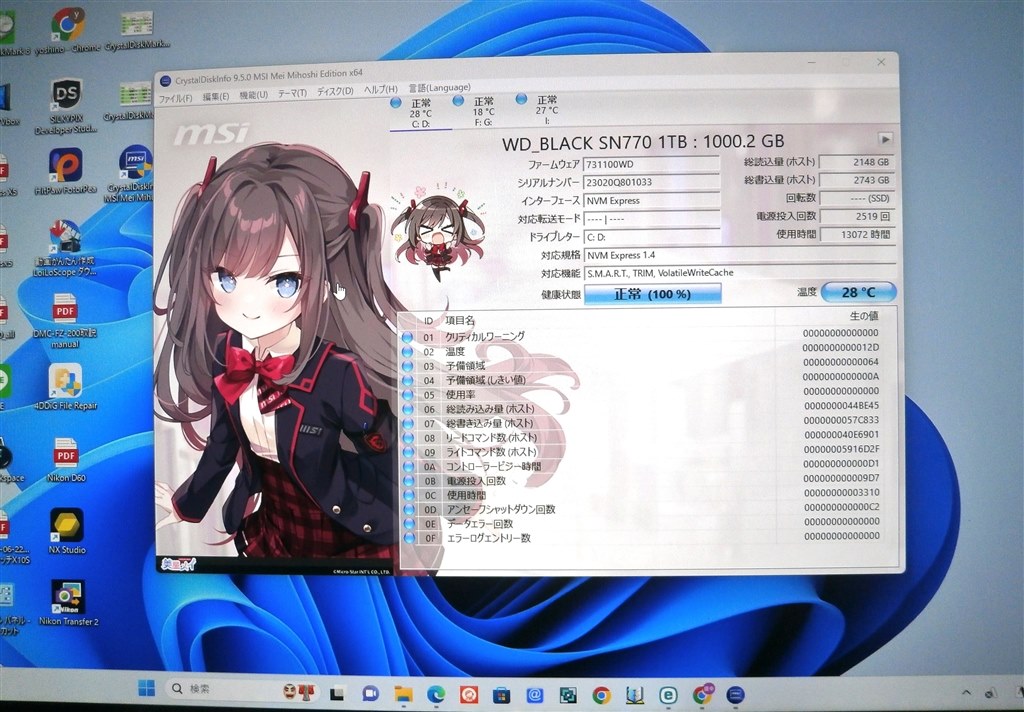Open LoiLoScope desktop shortcut
This screenshot has width=1024, height=712.
(x=65, y=248)
